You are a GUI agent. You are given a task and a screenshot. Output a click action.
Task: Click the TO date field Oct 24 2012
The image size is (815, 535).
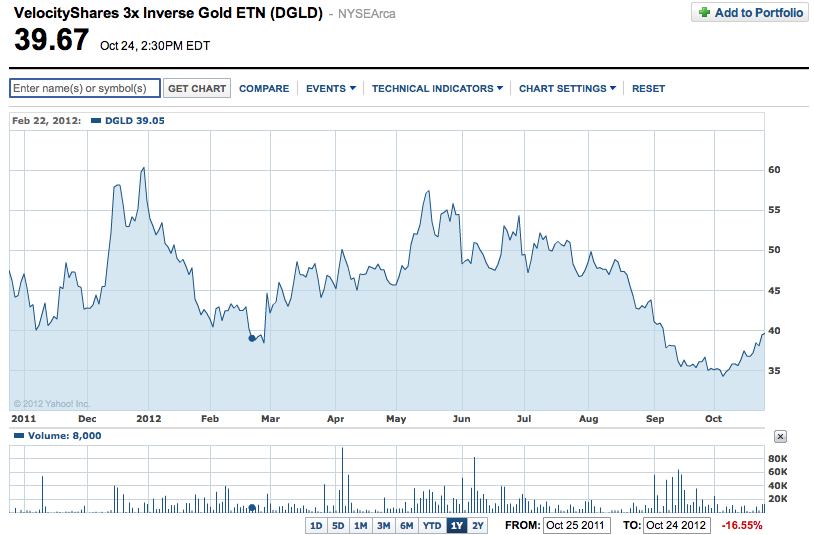(x=676, y=526)
